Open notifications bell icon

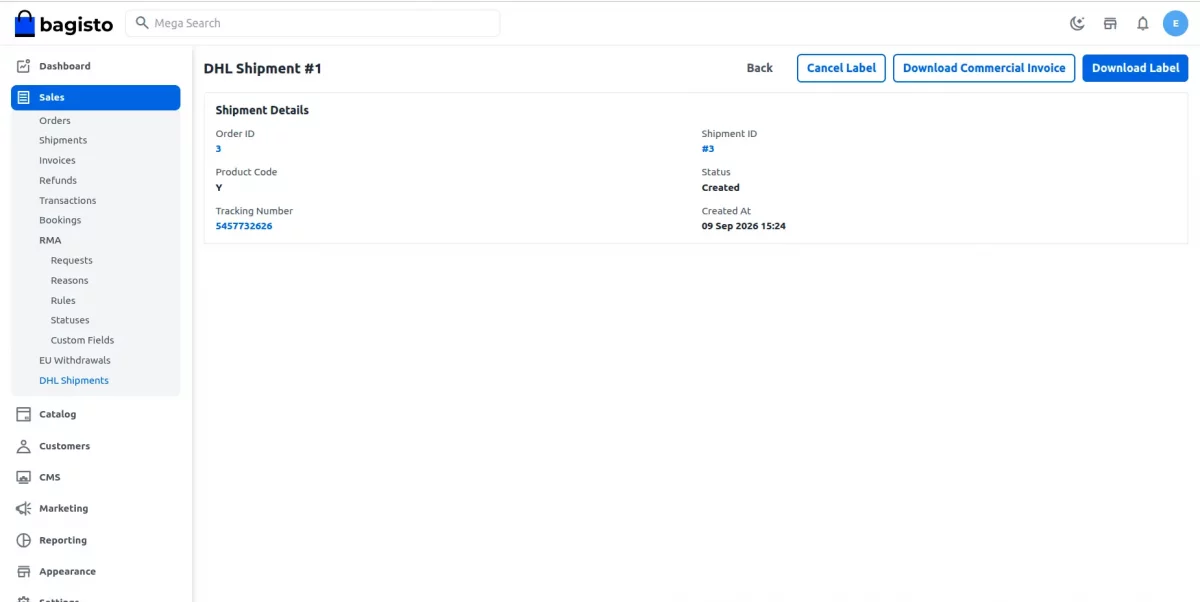pyautogui.click(x=1143, y=23)
